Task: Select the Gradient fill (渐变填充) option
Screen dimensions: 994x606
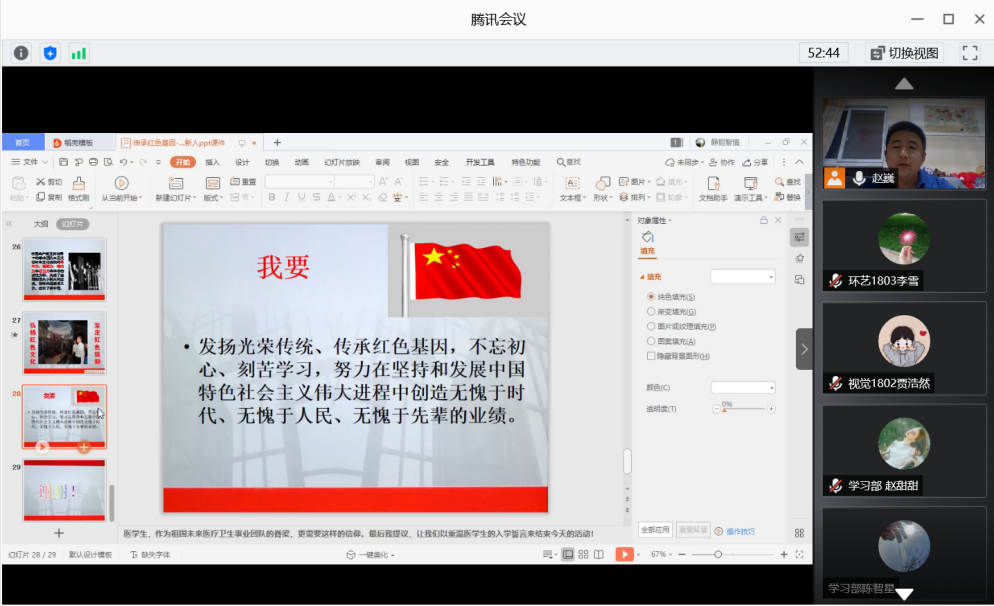Action: pos(651,311)
